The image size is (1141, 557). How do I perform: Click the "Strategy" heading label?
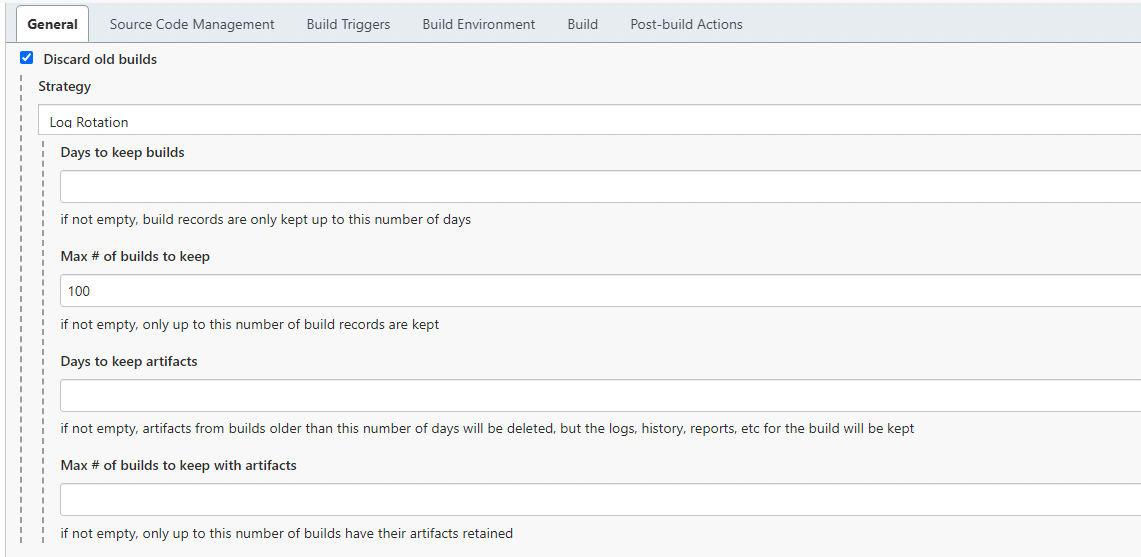point(65,87)
